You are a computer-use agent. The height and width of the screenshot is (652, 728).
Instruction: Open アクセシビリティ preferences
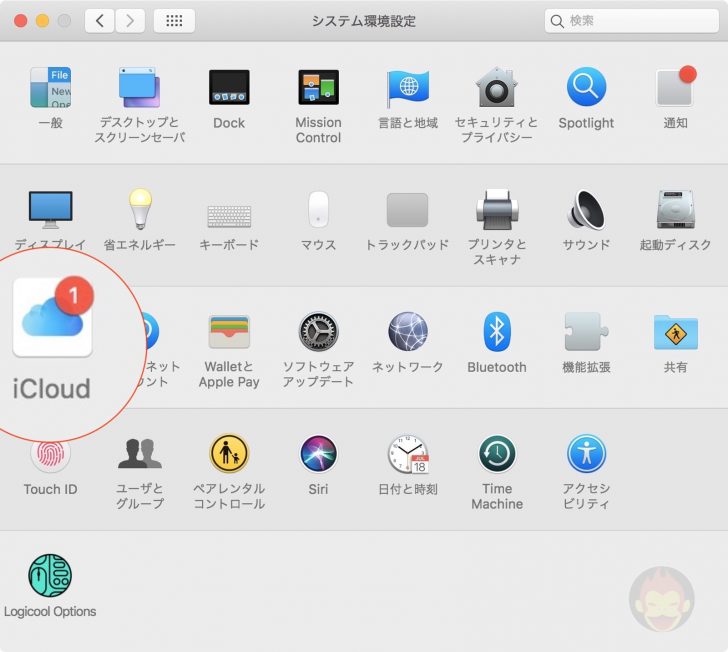(586, 453)
